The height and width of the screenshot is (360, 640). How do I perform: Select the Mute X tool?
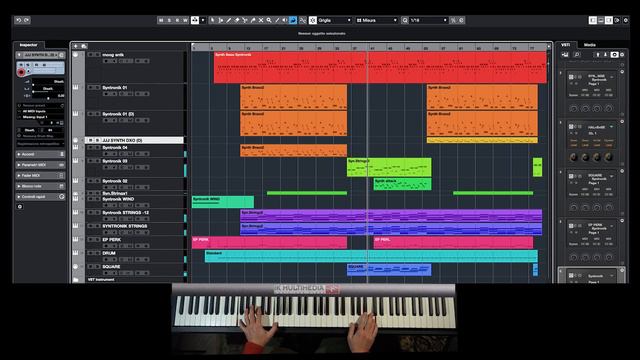(x=261, y=20)
